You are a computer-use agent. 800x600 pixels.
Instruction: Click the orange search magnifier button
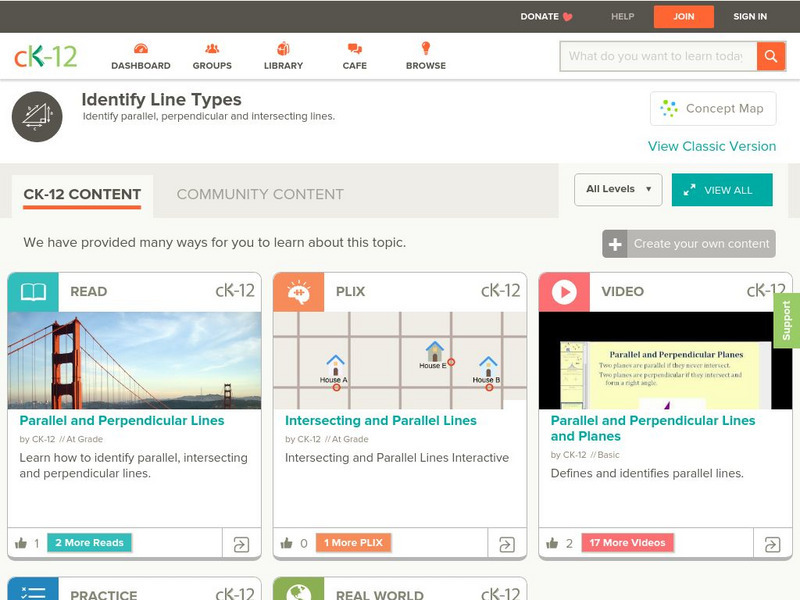771,56
